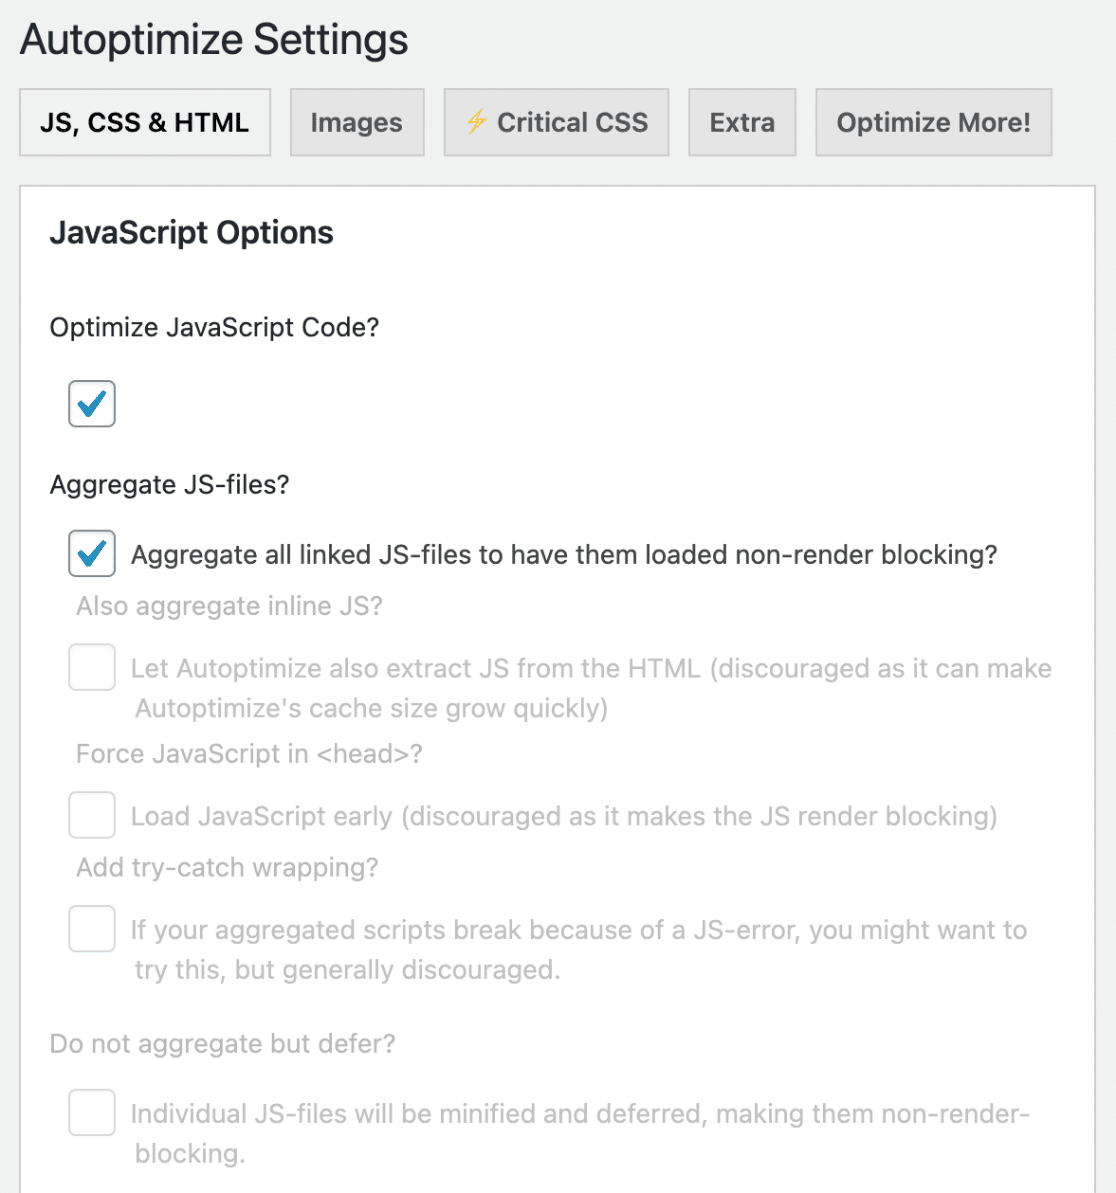
Task: Go to the Extra tab
Action: pyautogui.click(x=742, y=122)
